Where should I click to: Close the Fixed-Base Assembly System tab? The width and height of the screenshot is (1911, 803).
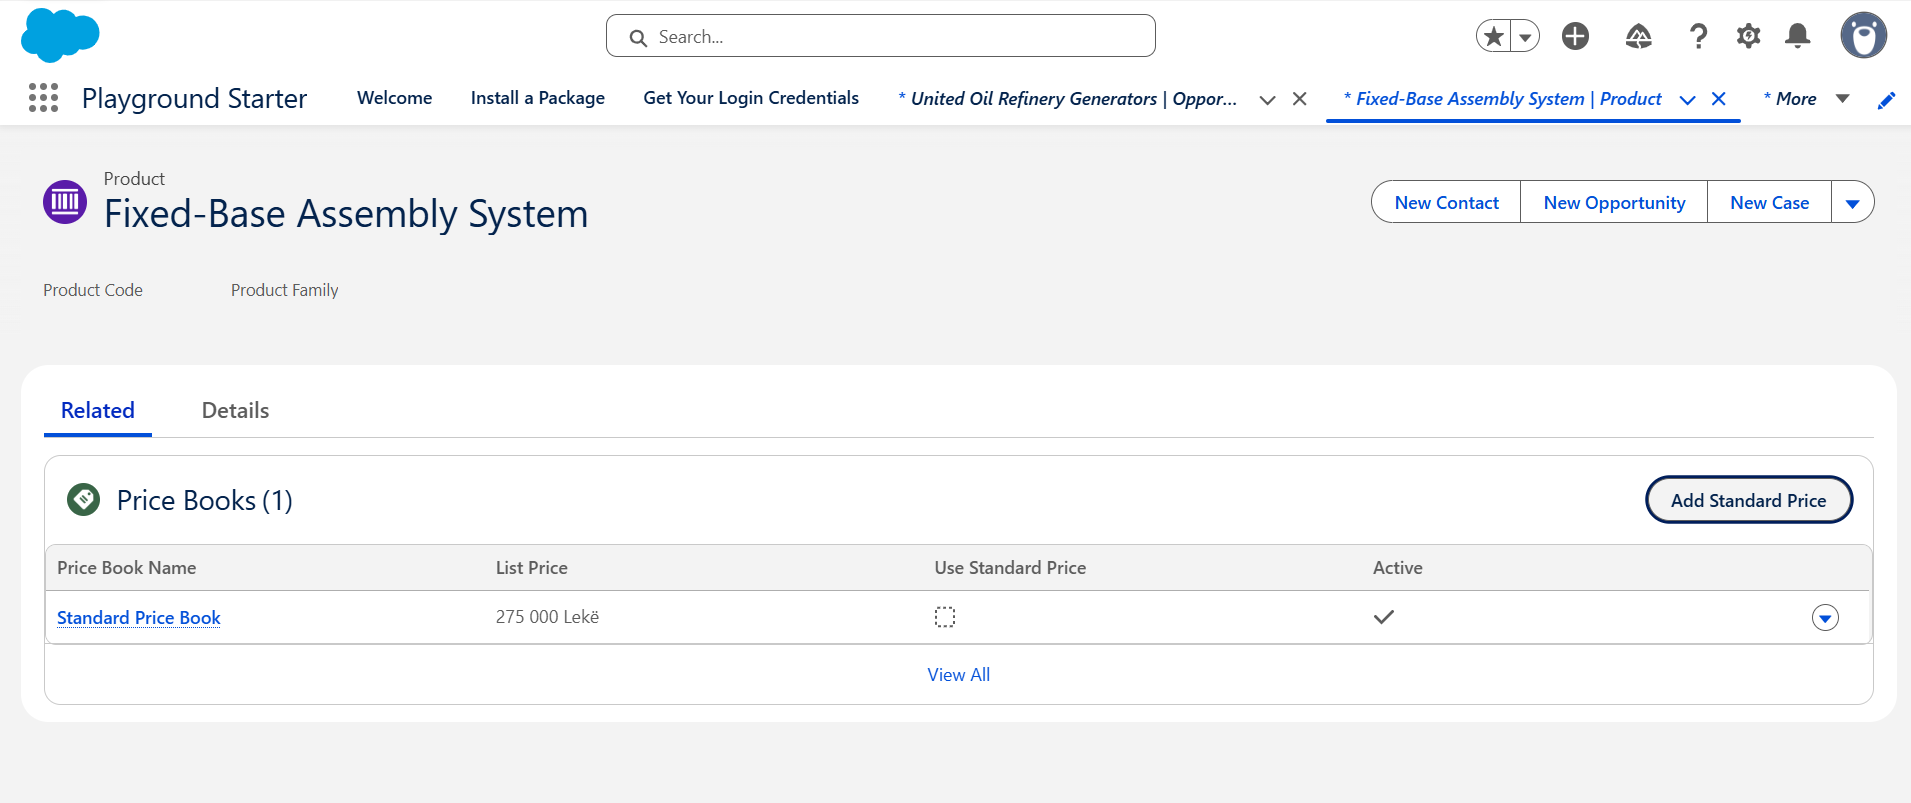tap(1719, 99)
